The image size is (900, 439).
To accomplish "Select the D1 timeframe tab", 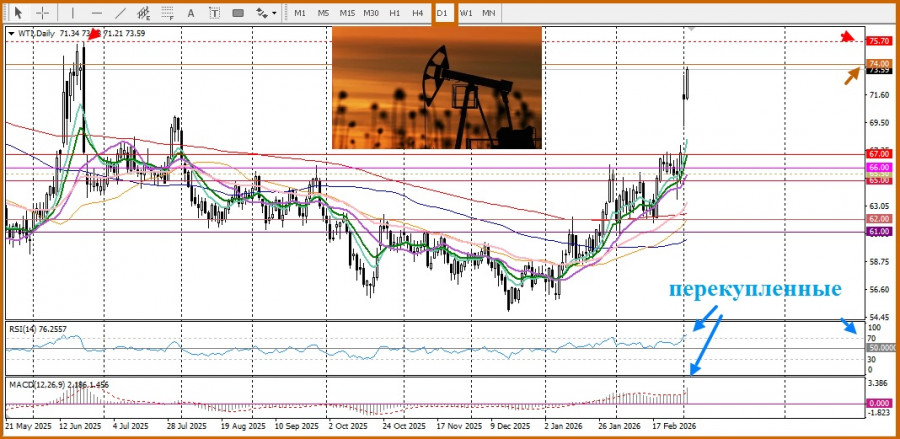I will (442, 13).
